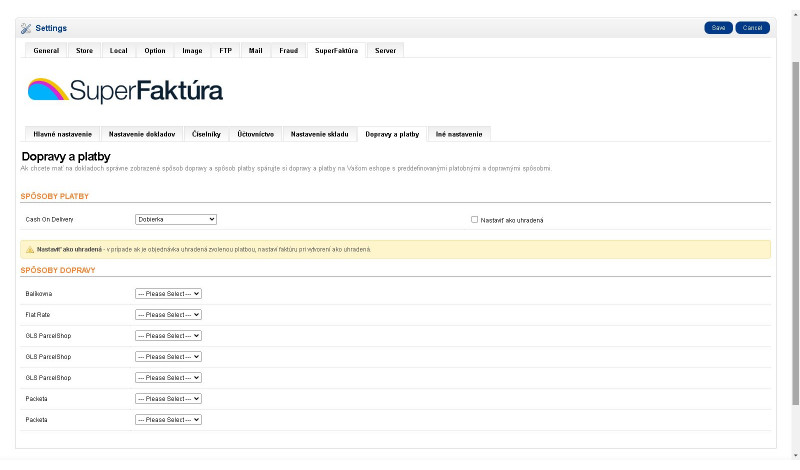This screenshot has width=800, height=470.
Task: Expand the Flat Rate shipping dropdown
Action: 168,315
